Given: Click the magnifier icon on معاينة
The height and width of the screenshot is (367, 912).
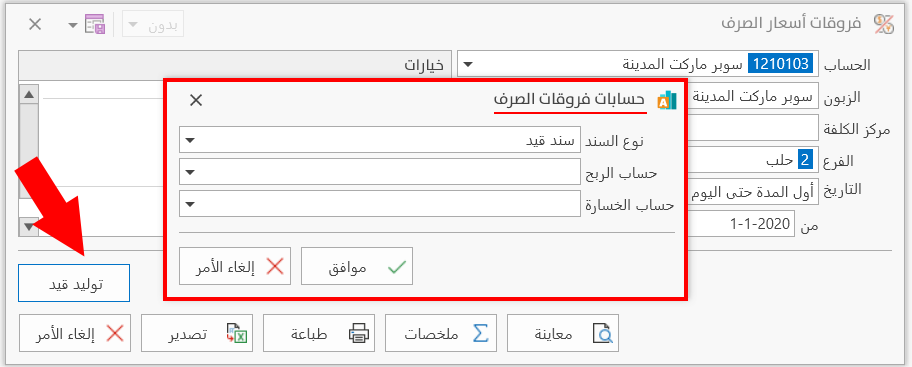Looking at the screenshot, I should pyautogui.click(x=603, y=334).
